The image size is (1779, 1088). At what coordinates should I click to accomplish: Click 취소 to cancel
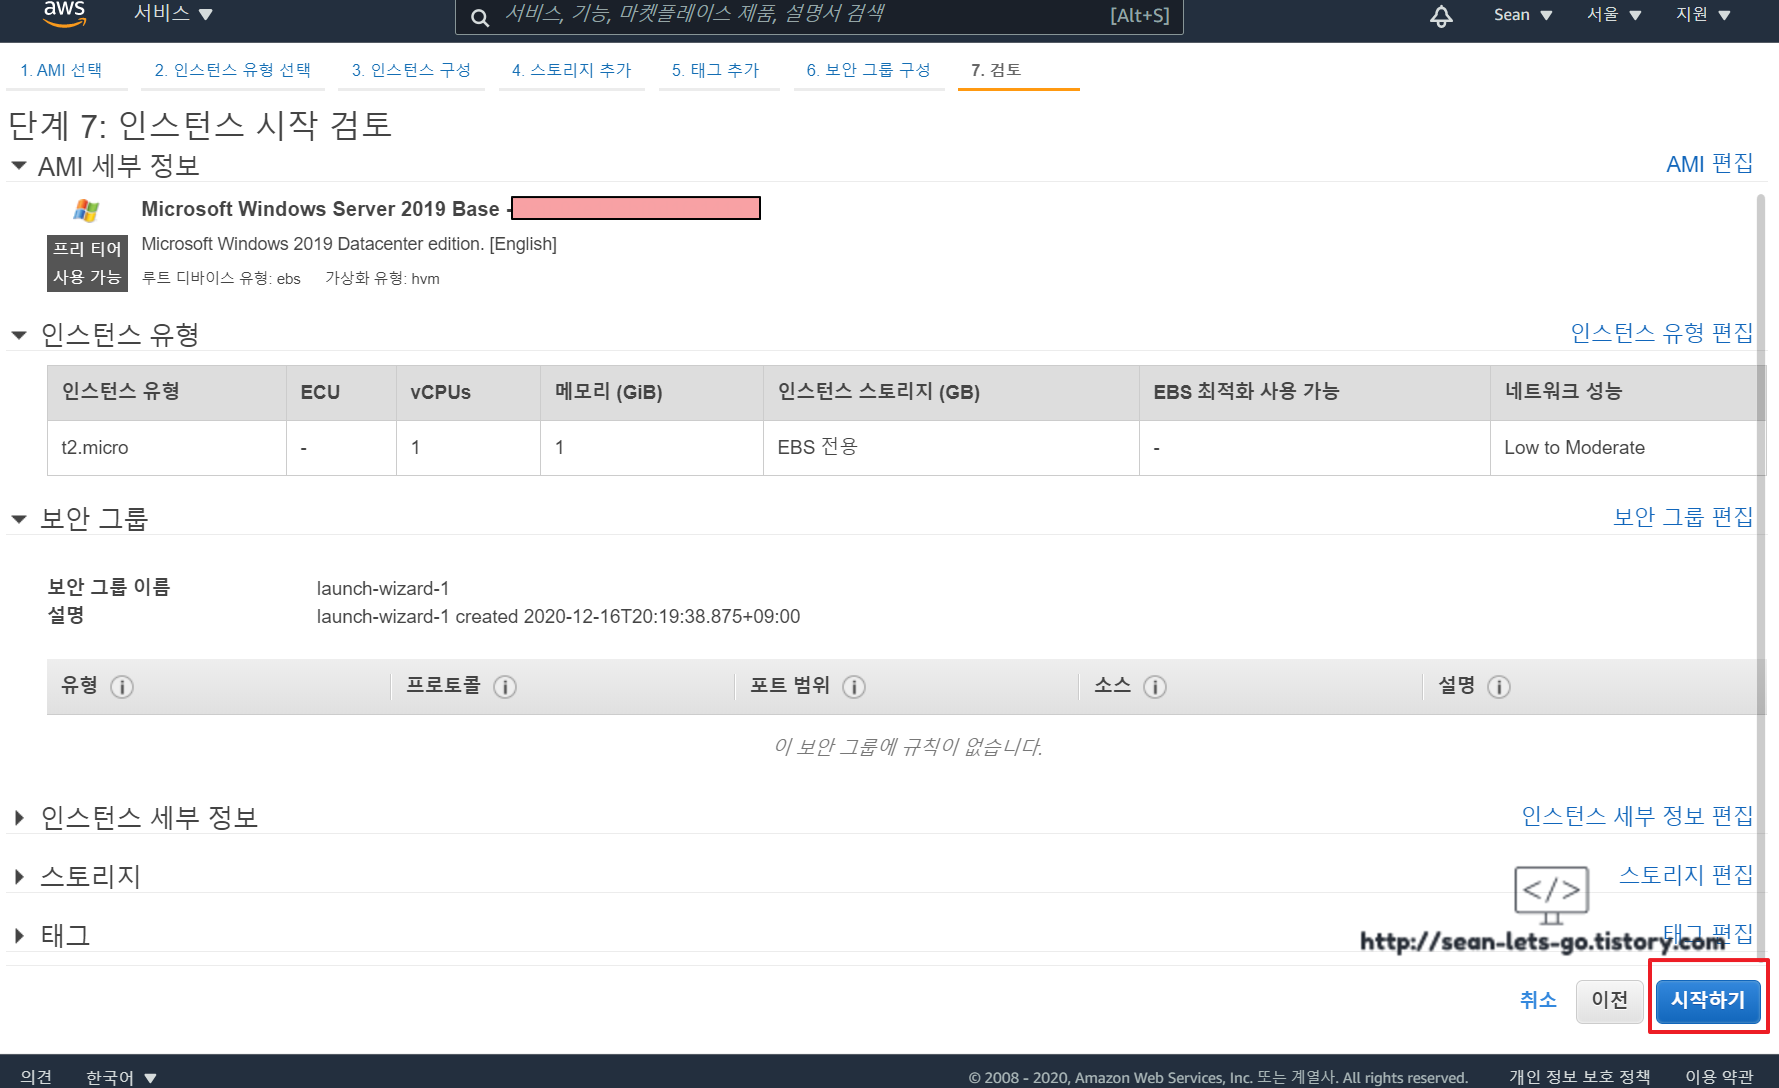coord(1538,1000)
